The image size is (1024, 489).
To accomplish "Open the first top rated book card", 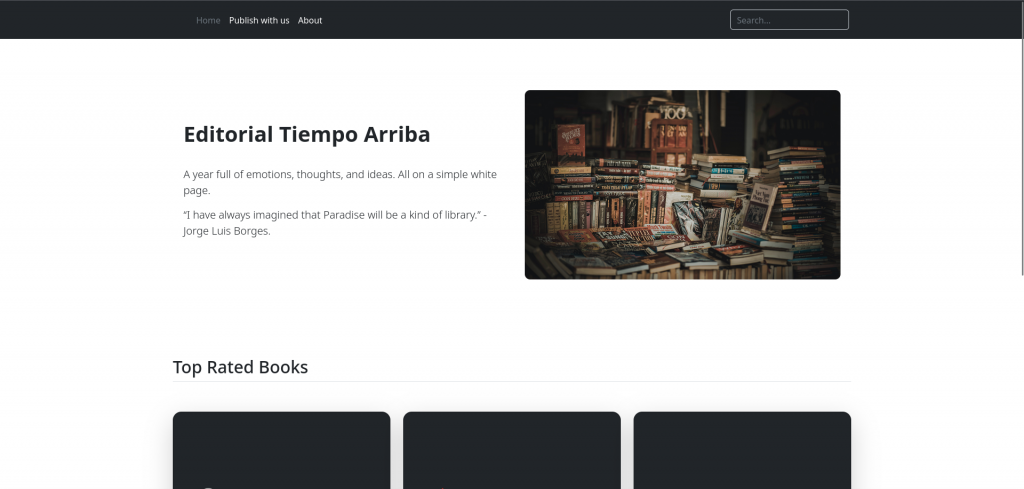I will pyautogui.click(x=281, y=450).
